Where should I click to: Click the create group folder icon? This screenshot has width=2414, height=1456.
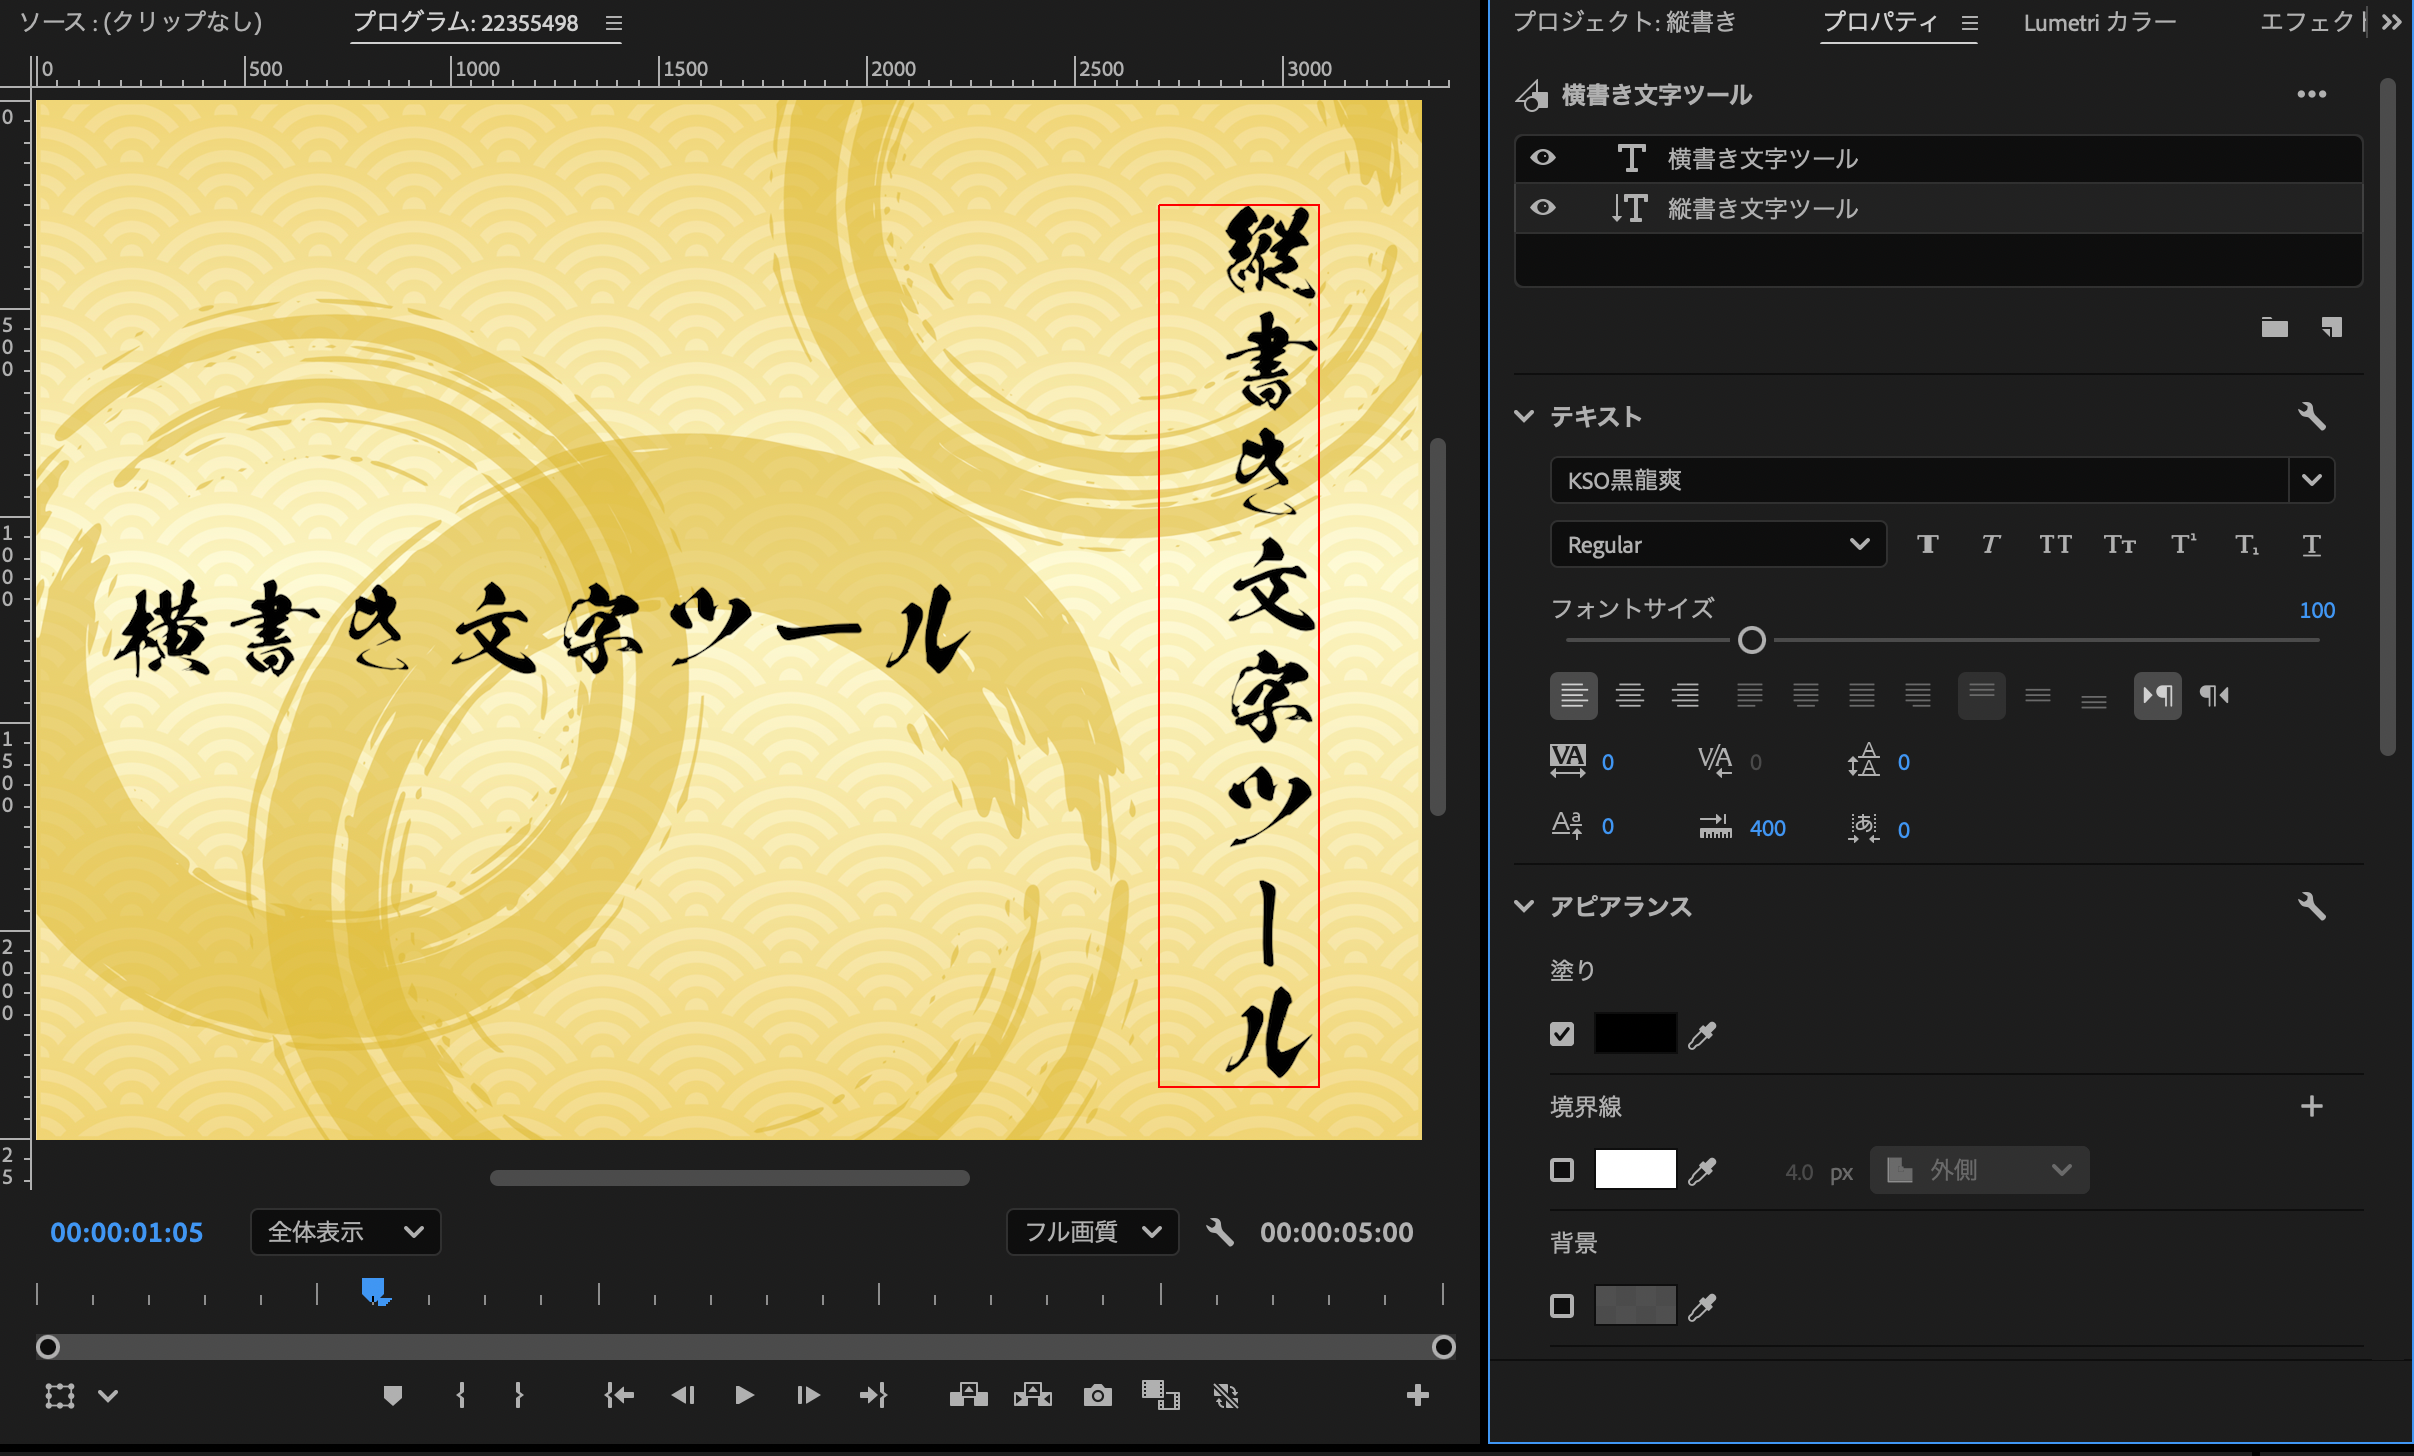pos(2274,327)
